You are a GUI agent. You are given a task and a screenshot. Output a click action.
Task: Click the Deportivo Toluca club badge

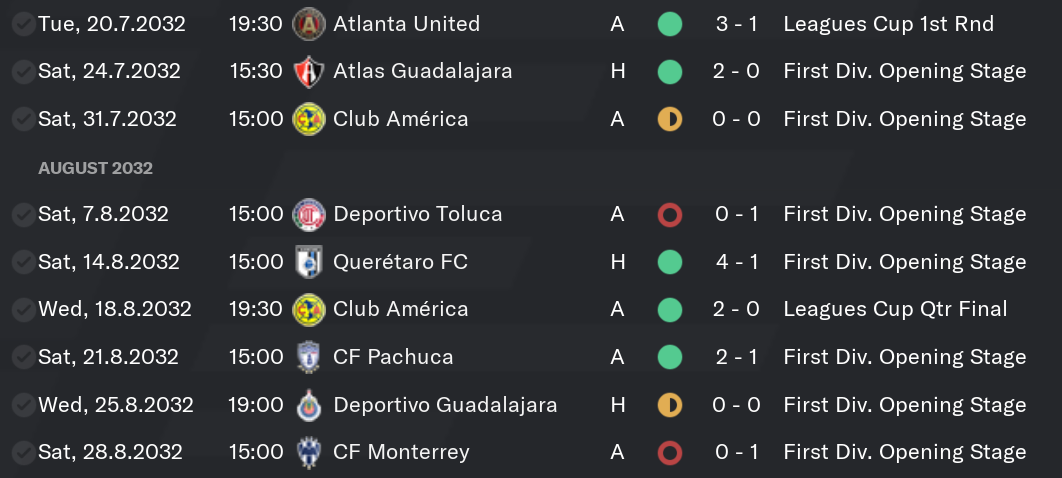point(308,215)
